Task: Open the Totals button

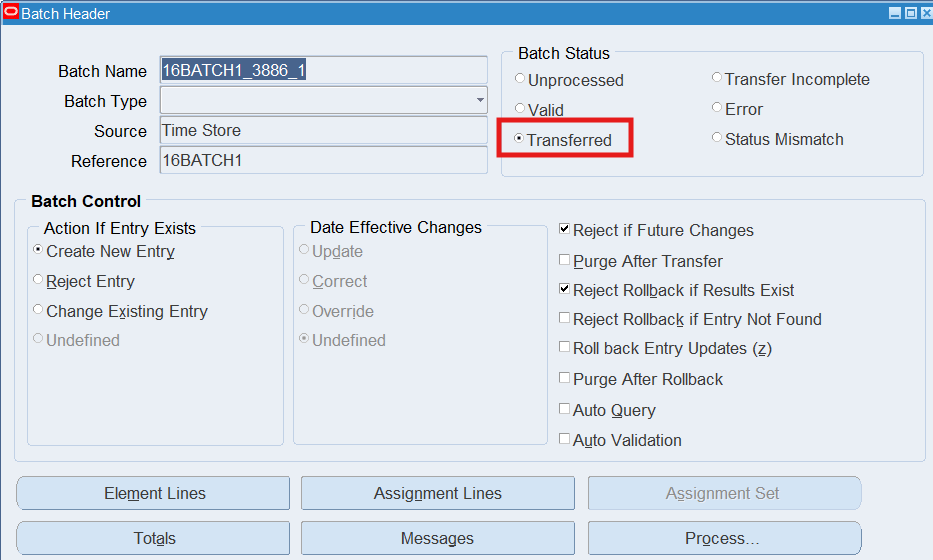Action: click(x=154, y=538)
